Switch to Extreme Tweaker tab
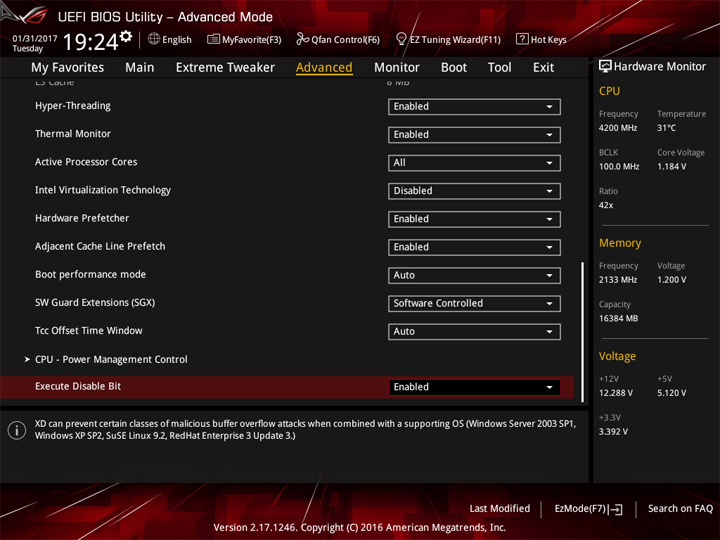The image size is (720, 540). pos(225,68)
